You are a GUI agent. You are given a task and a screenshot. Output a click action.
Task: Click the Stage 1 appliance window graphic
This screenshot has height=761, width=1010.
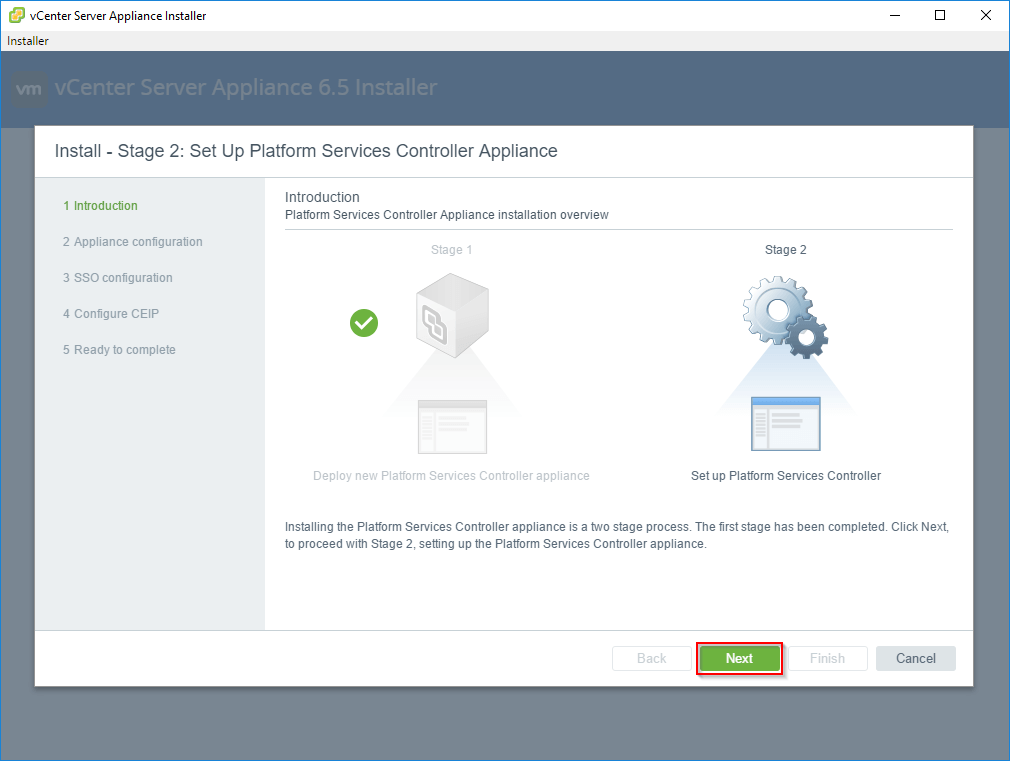[452, 426]
